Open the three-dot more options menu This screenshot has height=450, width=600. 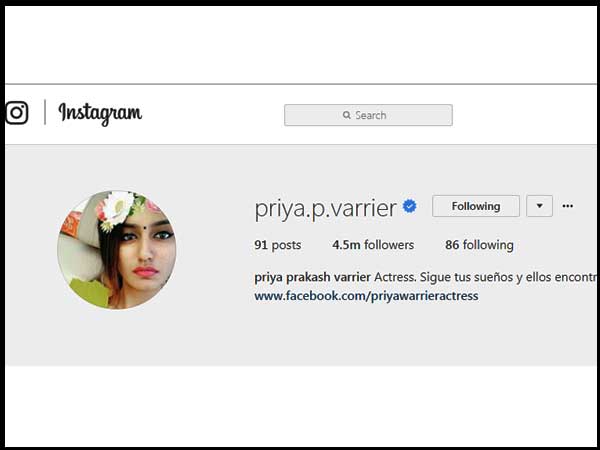coord(567,206)
